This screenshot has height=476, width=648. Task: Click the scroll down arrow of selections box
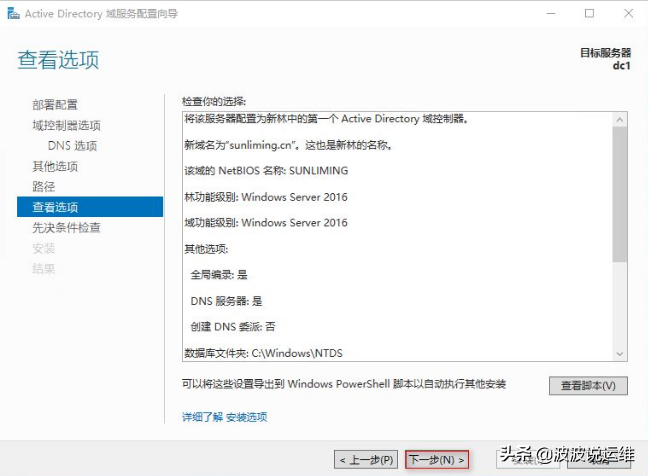coord(620,353)
